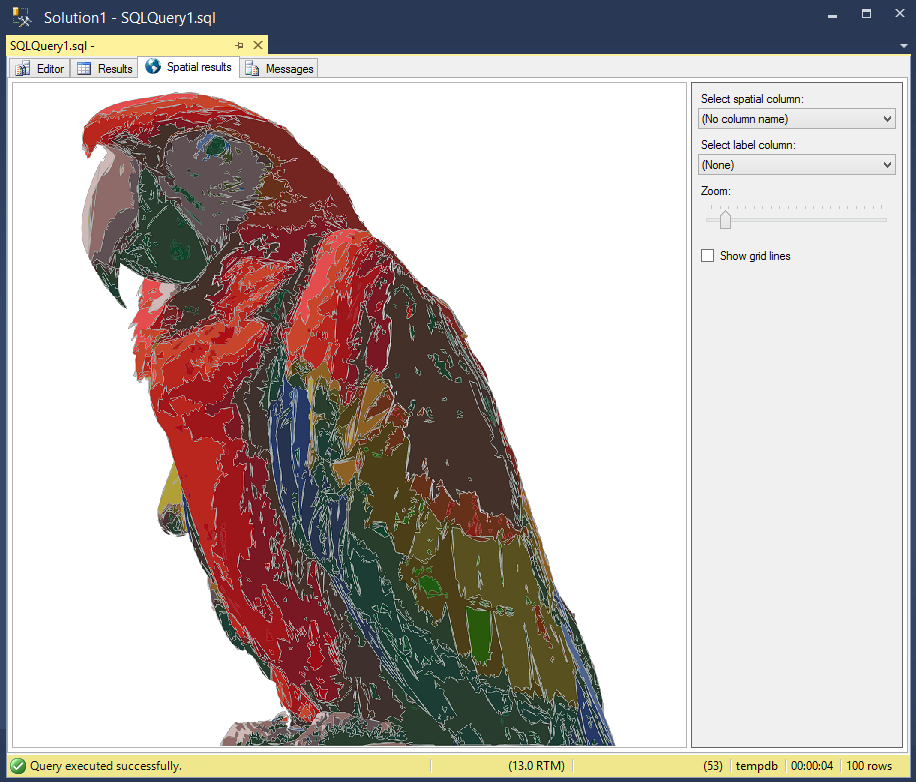Open the Select spatial column dropdown
Viewport: 916px width, 782px height.
886,118
